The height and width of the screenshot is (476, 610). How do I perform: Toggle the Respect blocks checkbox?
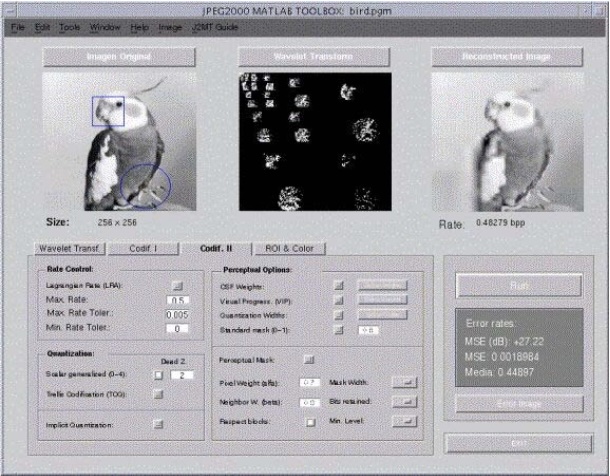[310, 422]
